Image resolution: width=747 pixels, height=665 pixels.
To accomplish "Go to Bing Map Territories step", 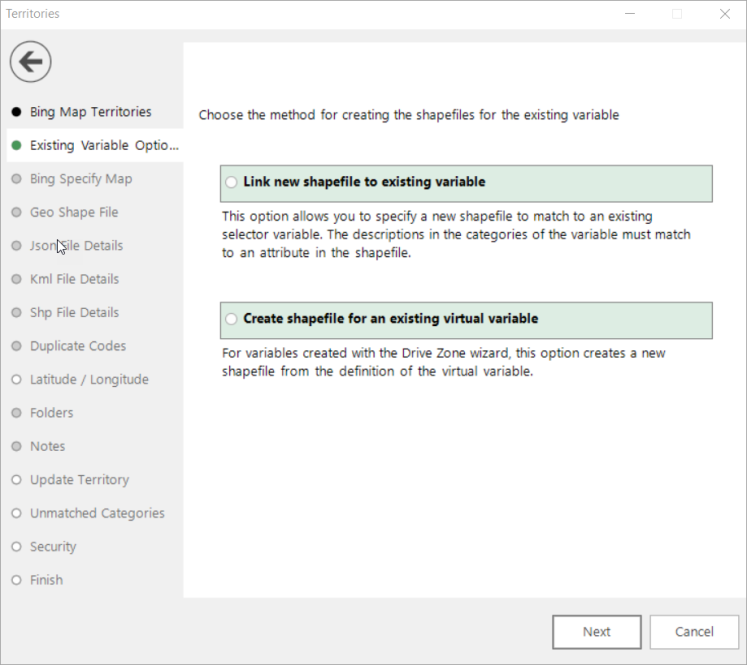I will click(90, 112).
